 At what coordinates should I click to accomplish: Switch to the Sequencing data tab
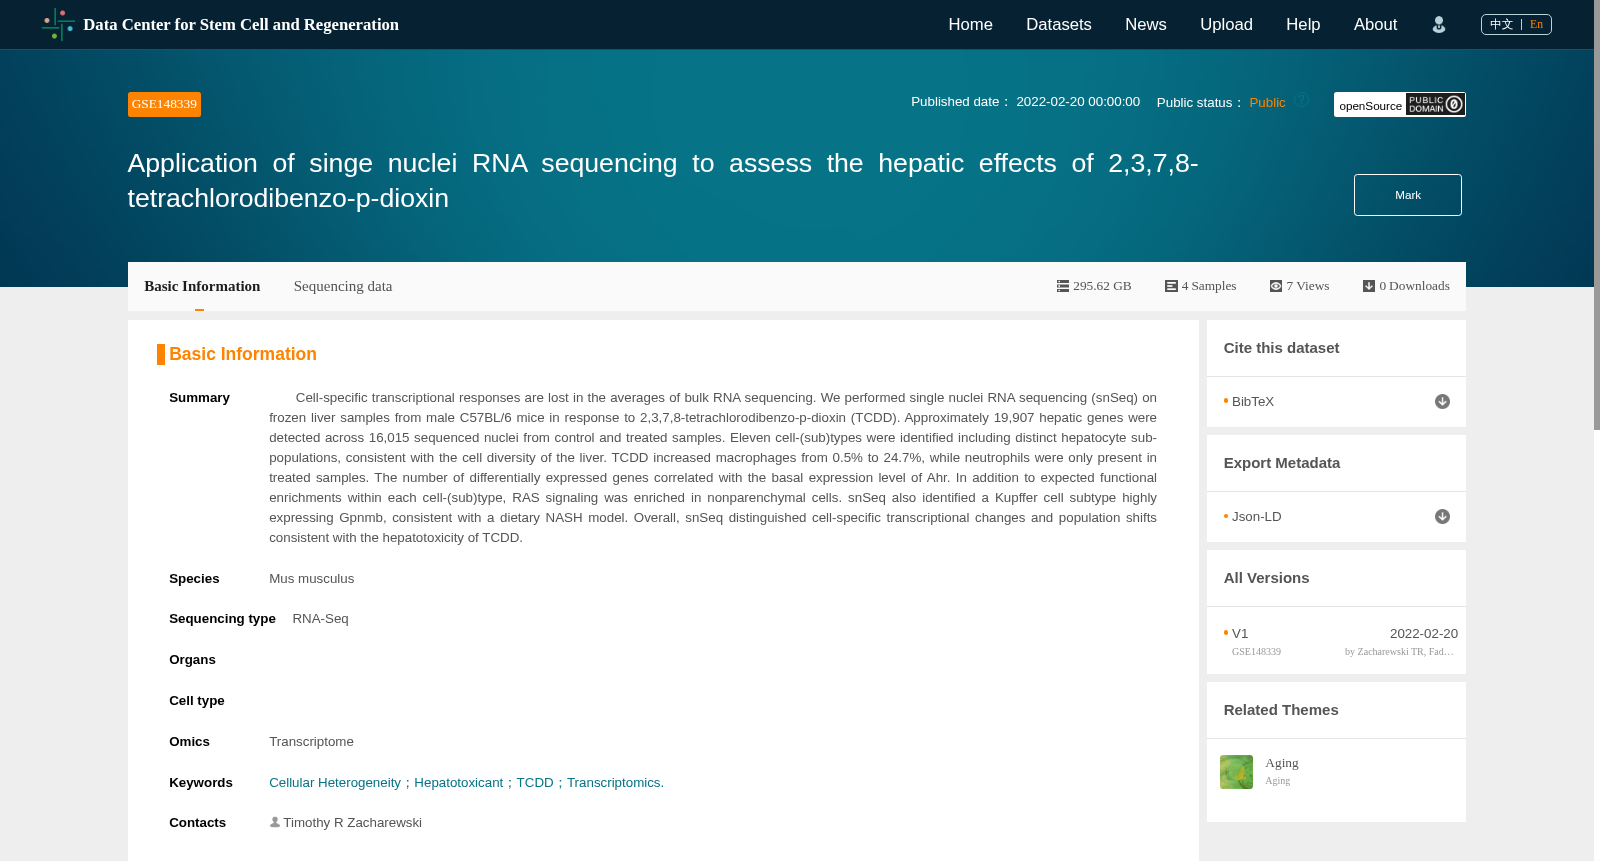[343, 286]
